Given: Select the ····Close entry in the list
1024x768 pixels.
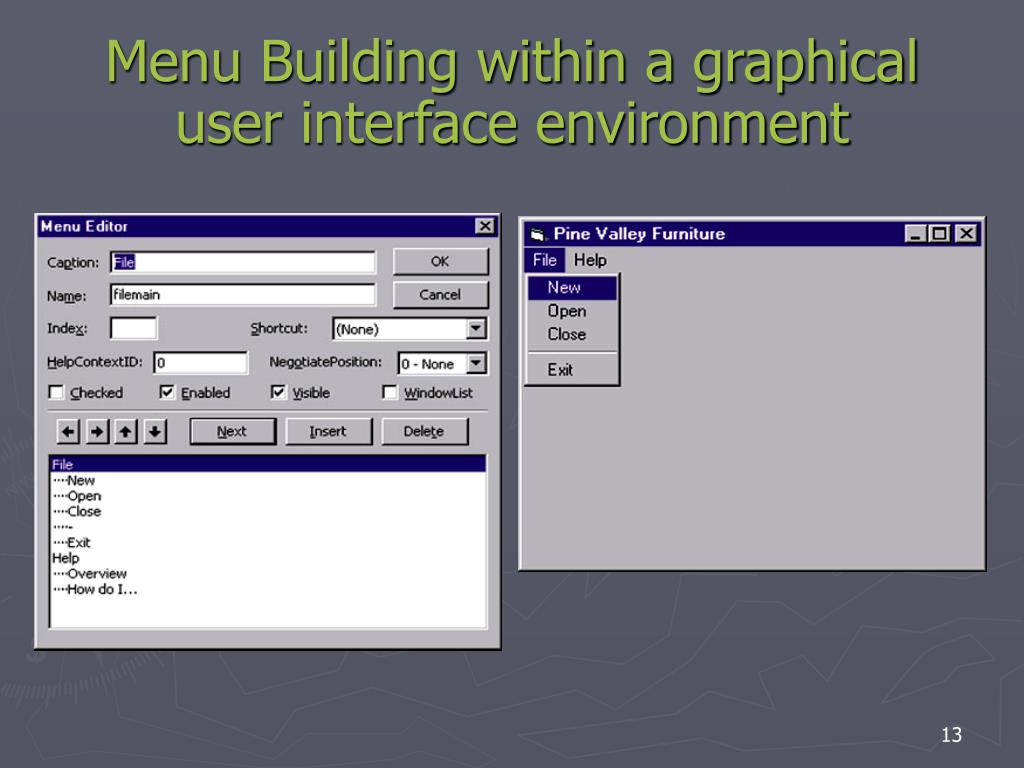Looking at the screenshot, I should [x=268, y=511].
